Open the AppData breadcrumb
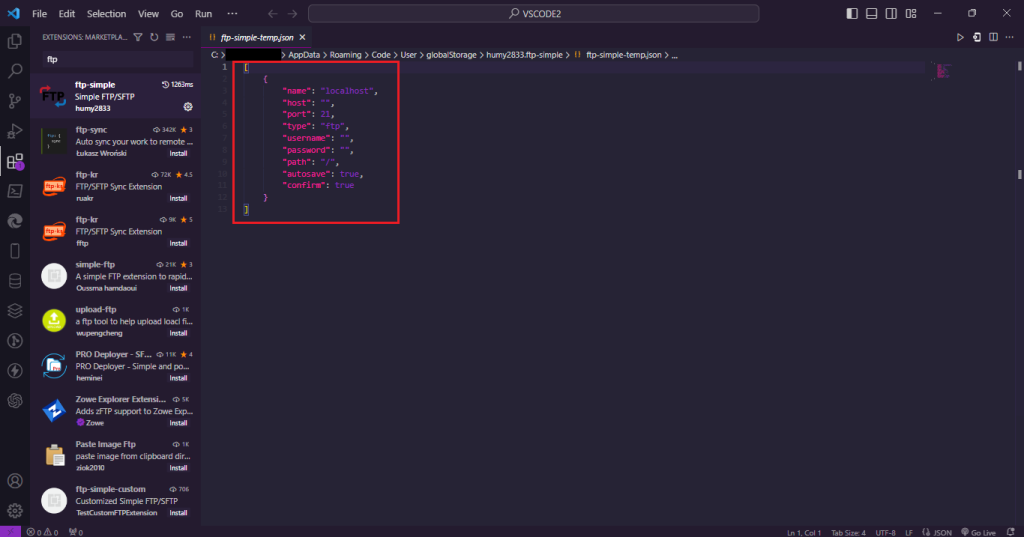 pos(304,55)
